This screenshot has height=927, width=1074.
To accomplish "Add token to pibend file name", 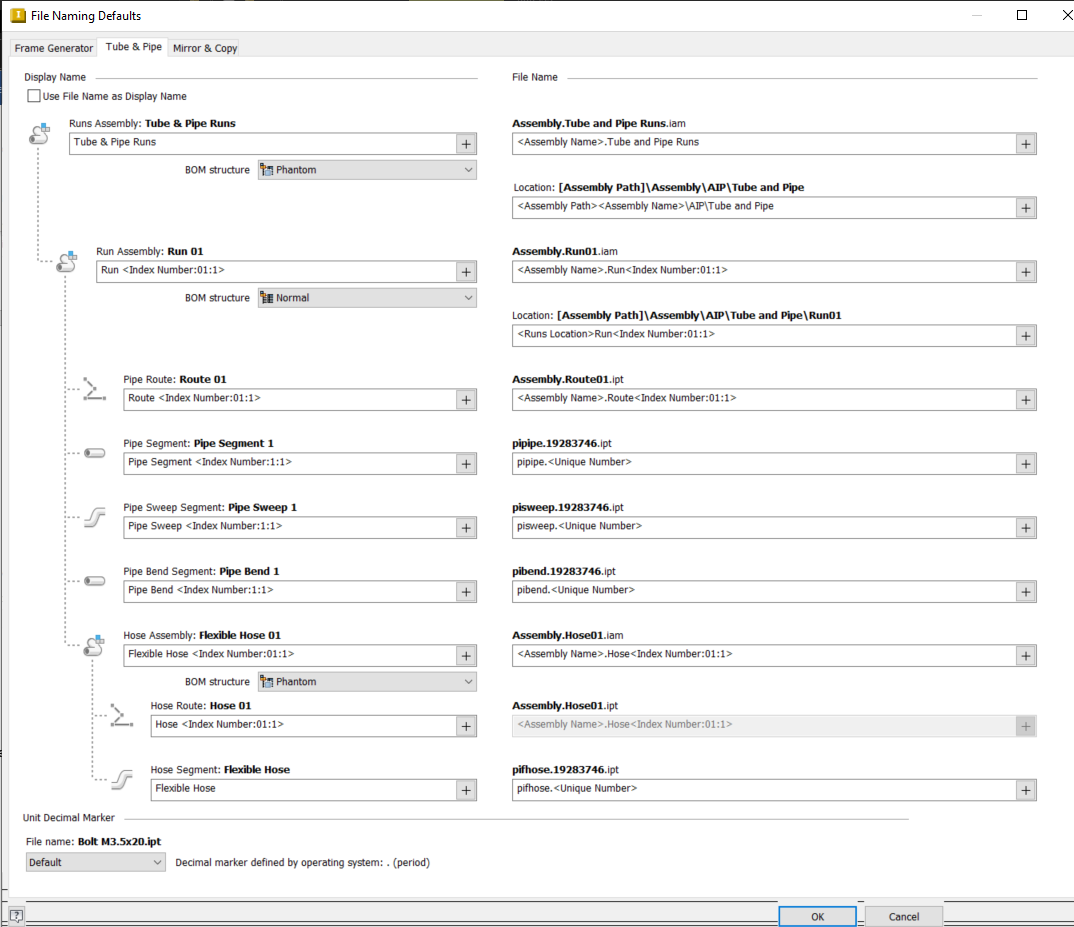I will 1025,592.
